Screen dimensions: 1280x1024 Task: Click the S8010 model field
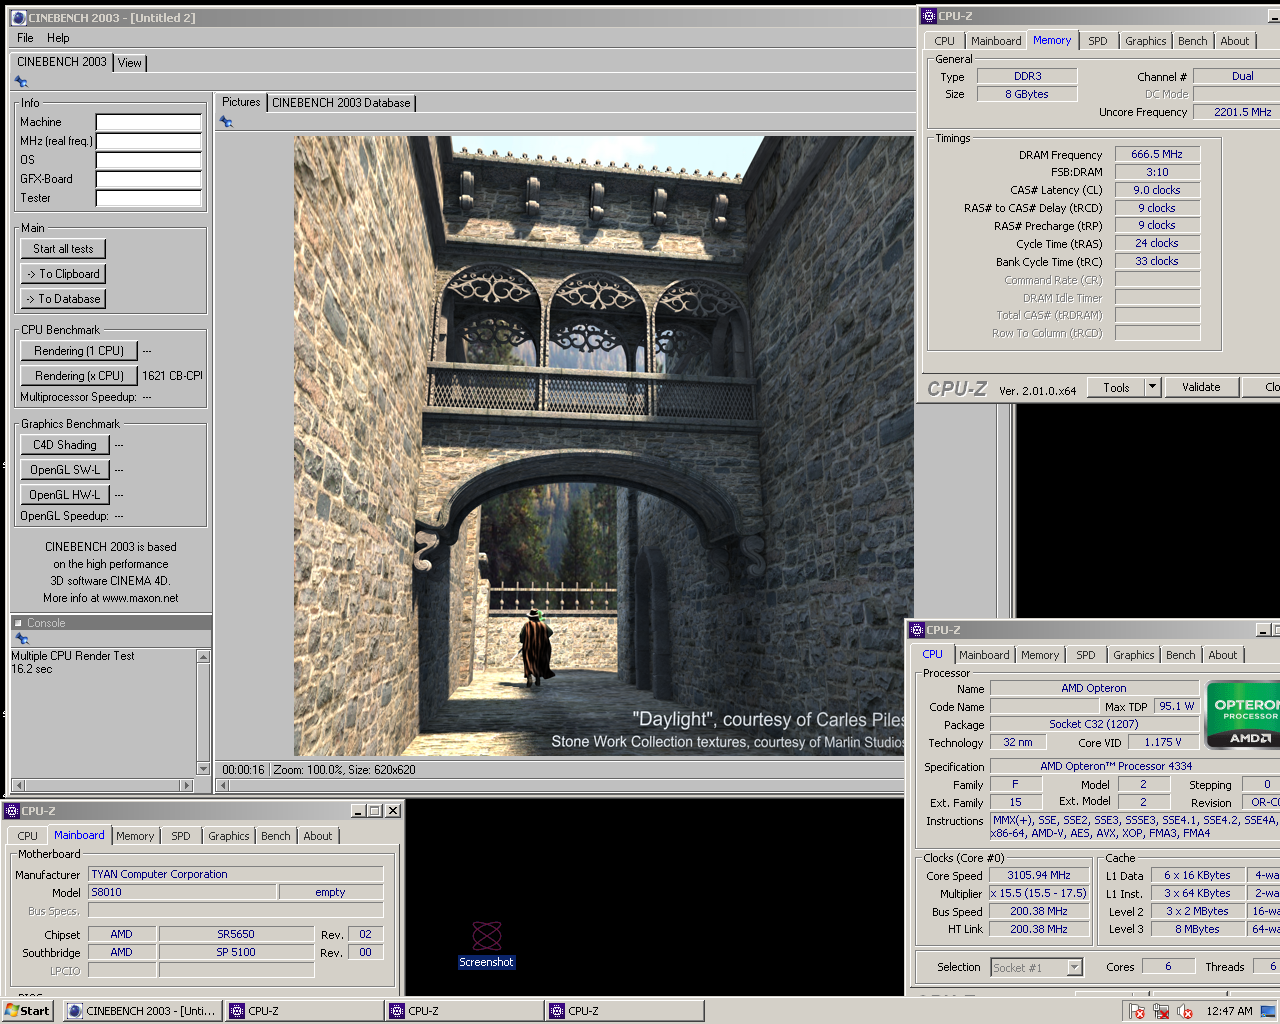[x=182, y=892]
